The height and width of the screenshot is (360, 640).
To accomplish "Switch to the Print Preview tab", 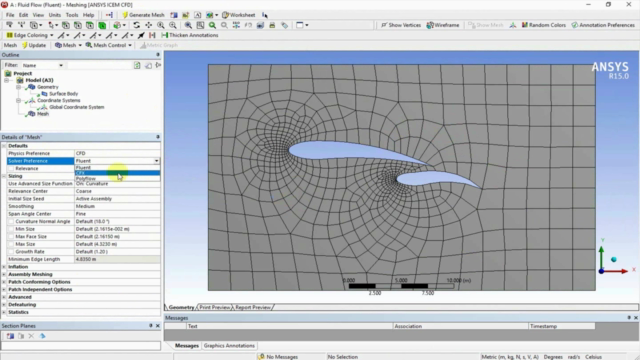I will click(215, 307).
